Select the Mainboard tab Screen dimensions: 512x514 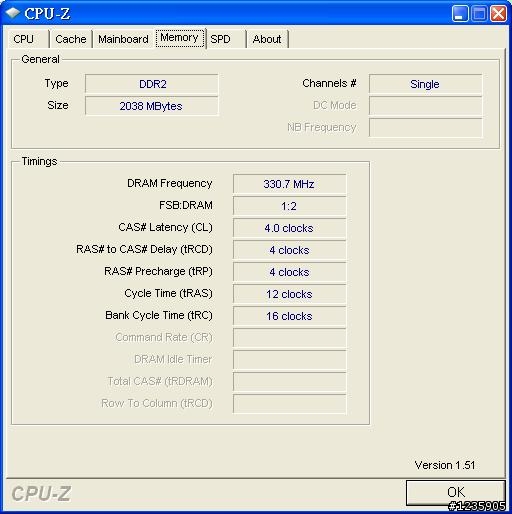point(123,39)
